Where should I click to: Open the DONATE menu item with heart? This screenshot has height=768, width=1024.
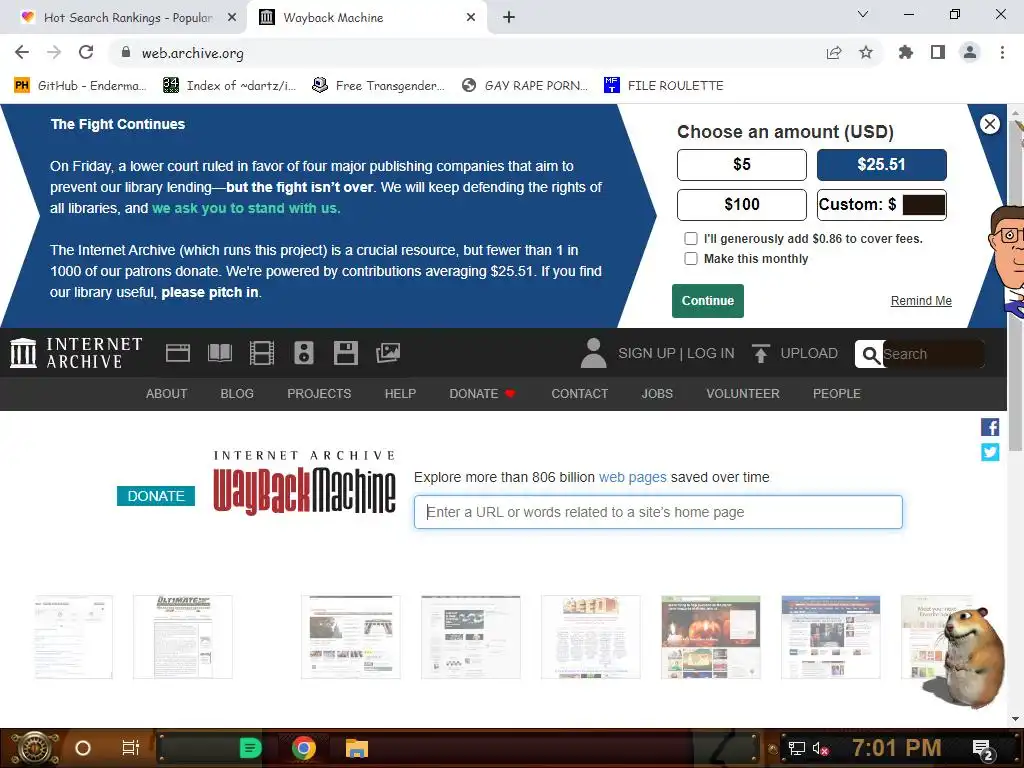[483, 394]
